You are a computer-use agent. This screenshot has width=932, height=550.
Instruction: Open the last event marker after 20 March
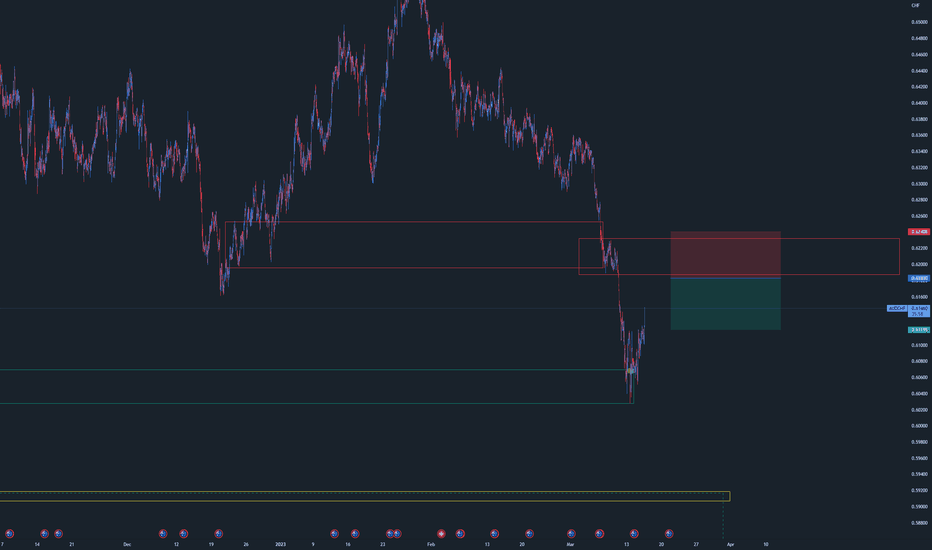coord(669,534)
